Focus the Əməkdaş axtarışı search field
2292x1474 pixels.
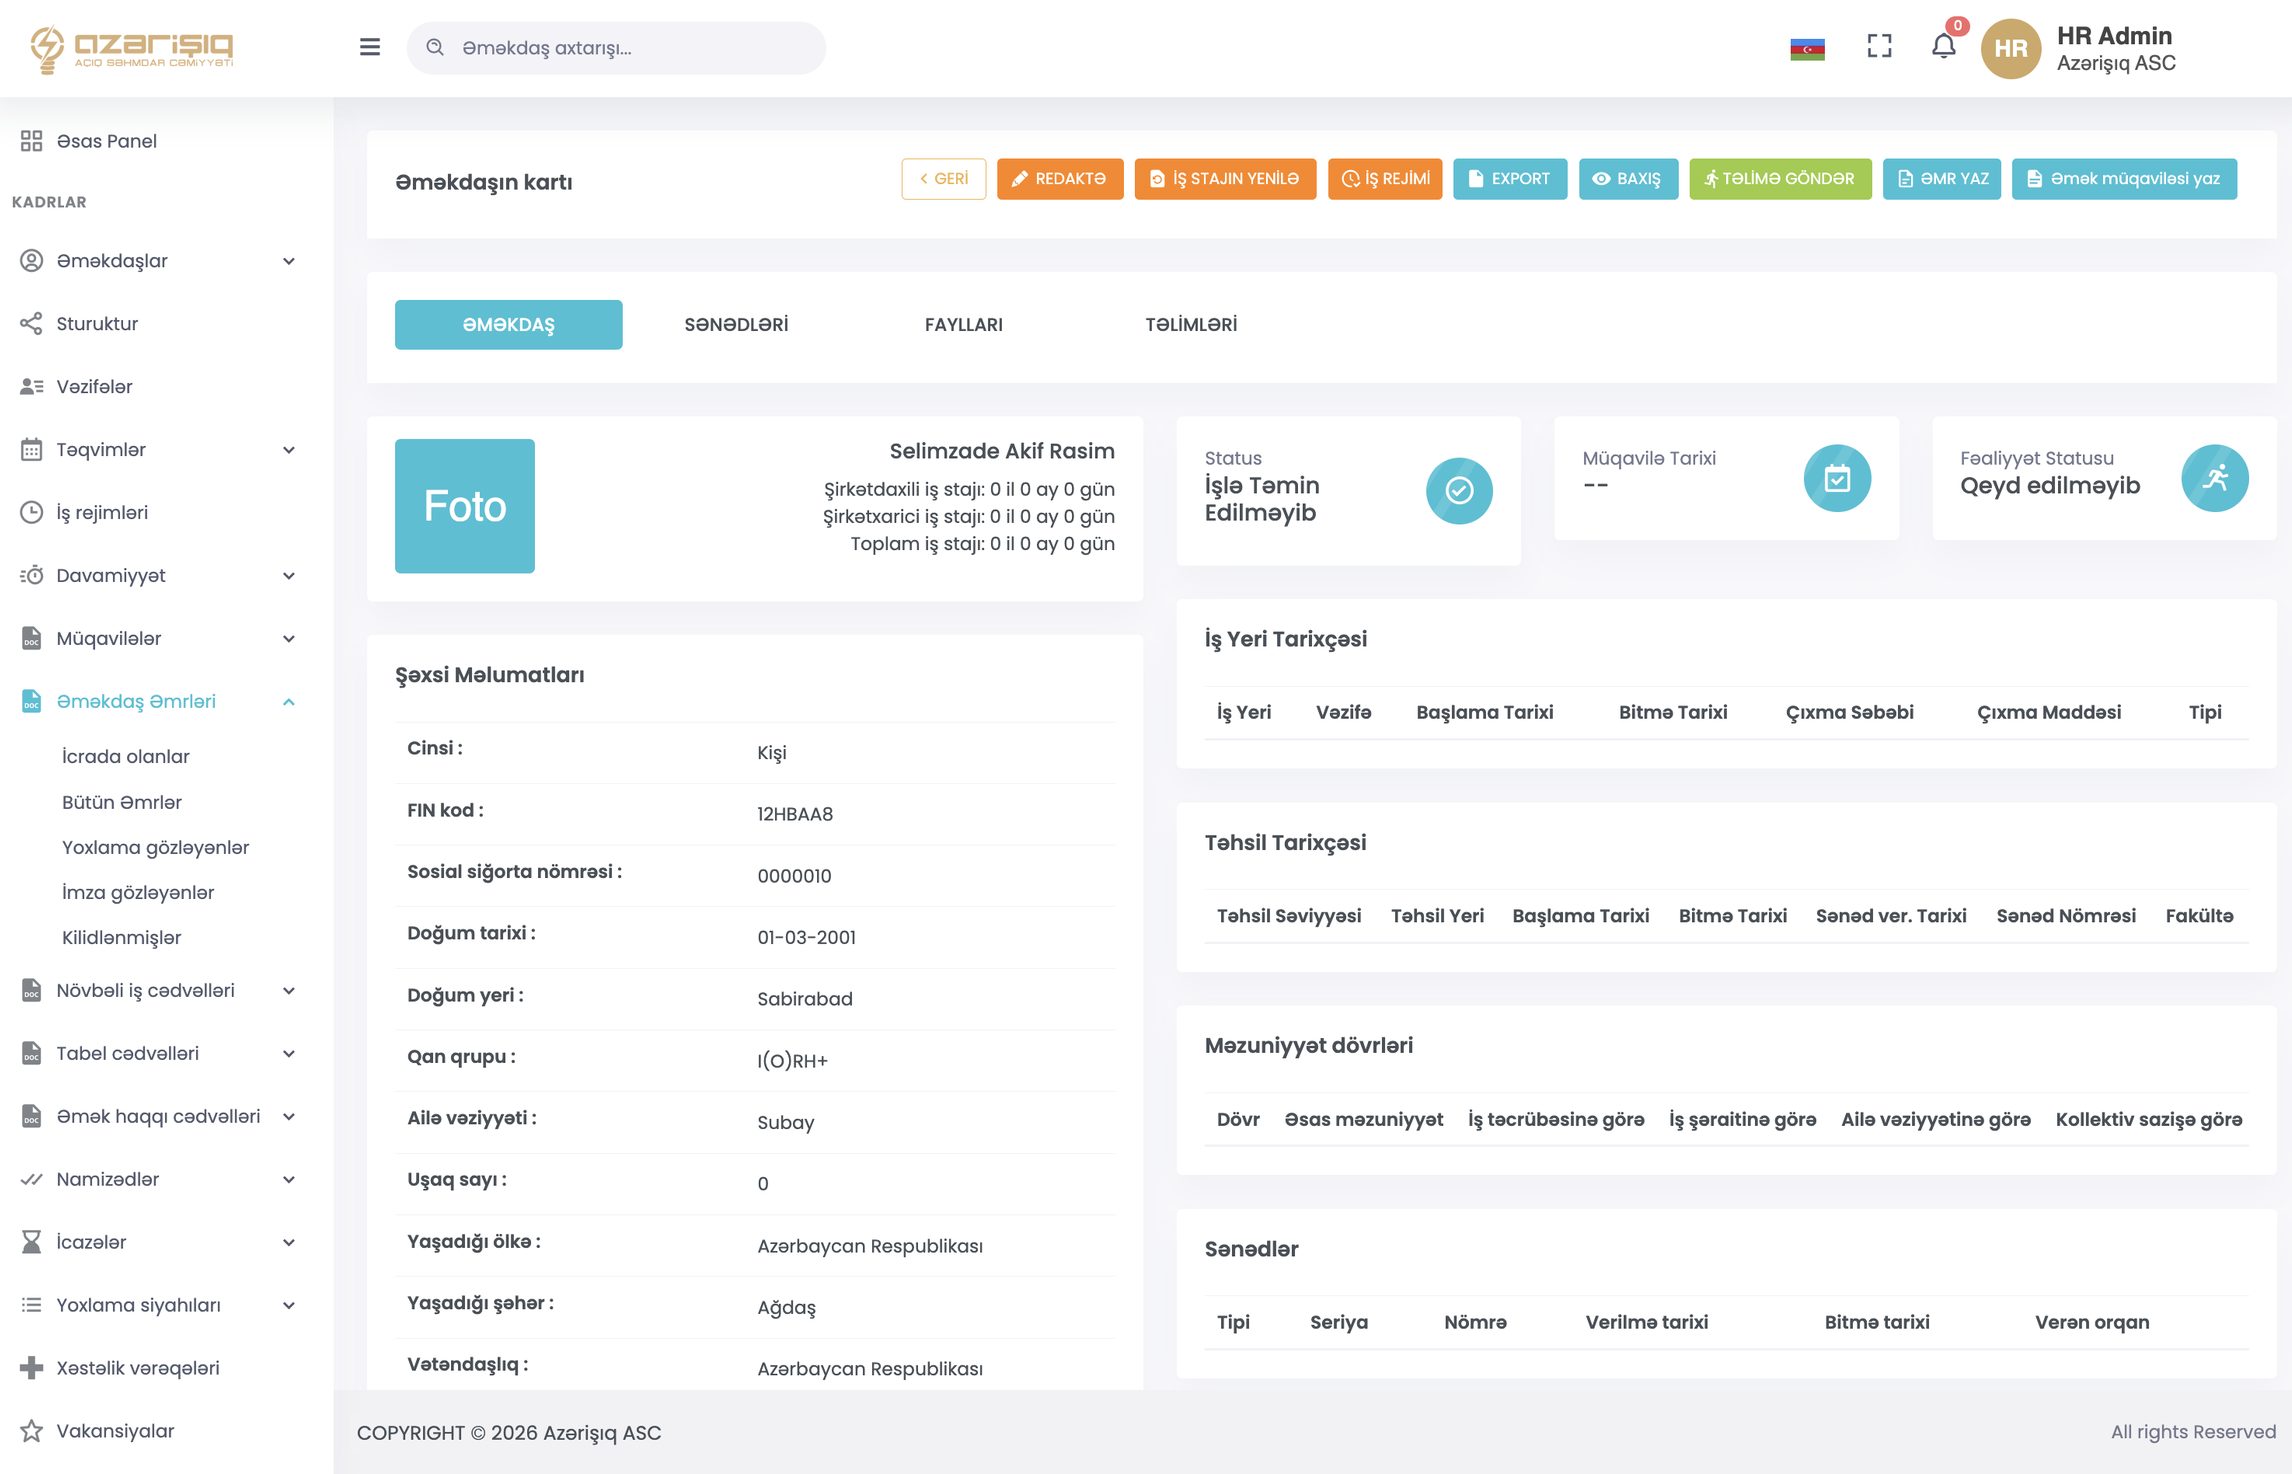coord(616,47)
